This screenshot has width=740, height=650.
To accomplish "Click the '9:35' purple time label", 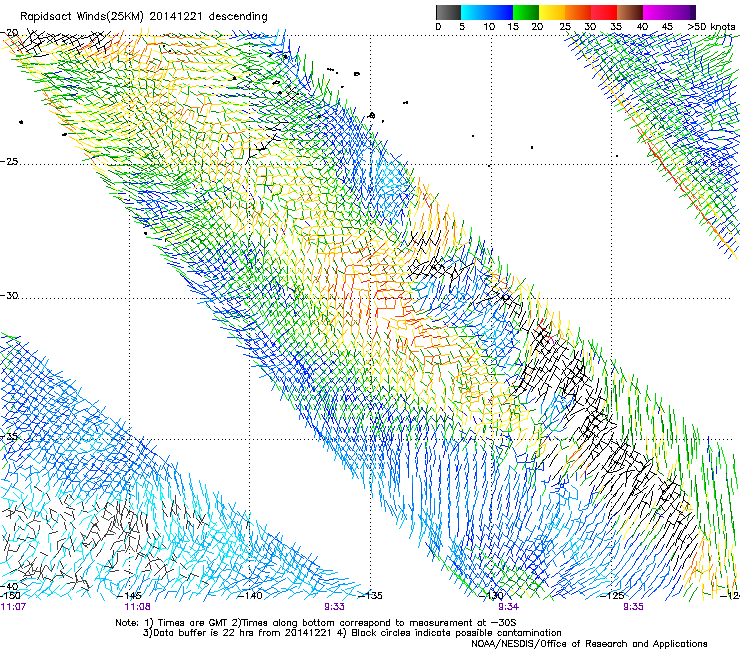I will (x=633, y=607).
